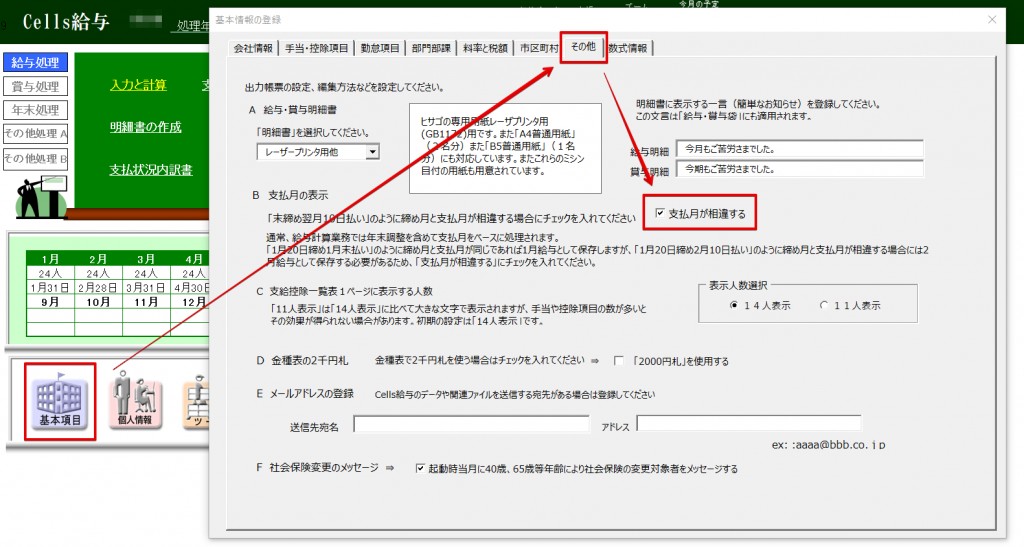Screen dimensions: 1024x547
Task: Select the 14人表示 radio option
Action: (x=735, y=306)
